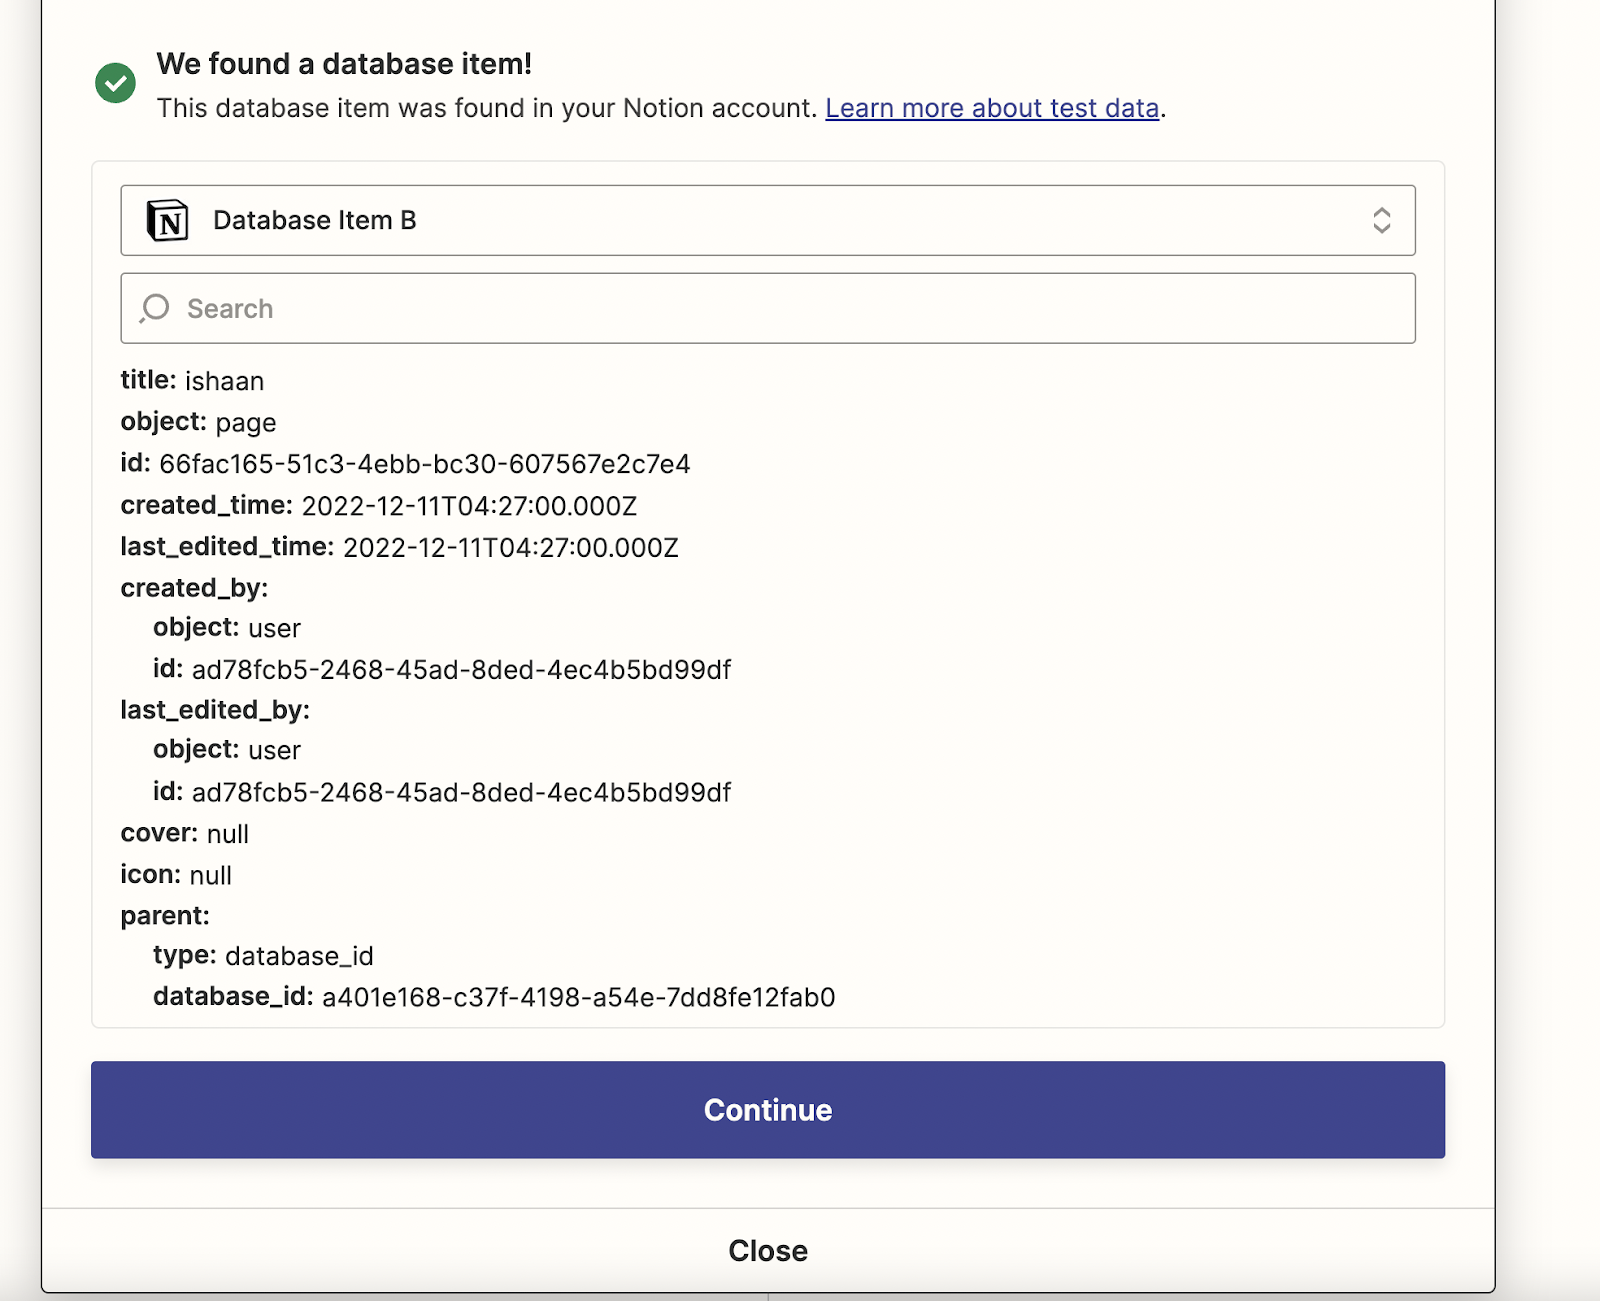The image size is (1600, 1301).
Task: Select the database_id value starting with a401e168
Action: (x=578, y=997)
